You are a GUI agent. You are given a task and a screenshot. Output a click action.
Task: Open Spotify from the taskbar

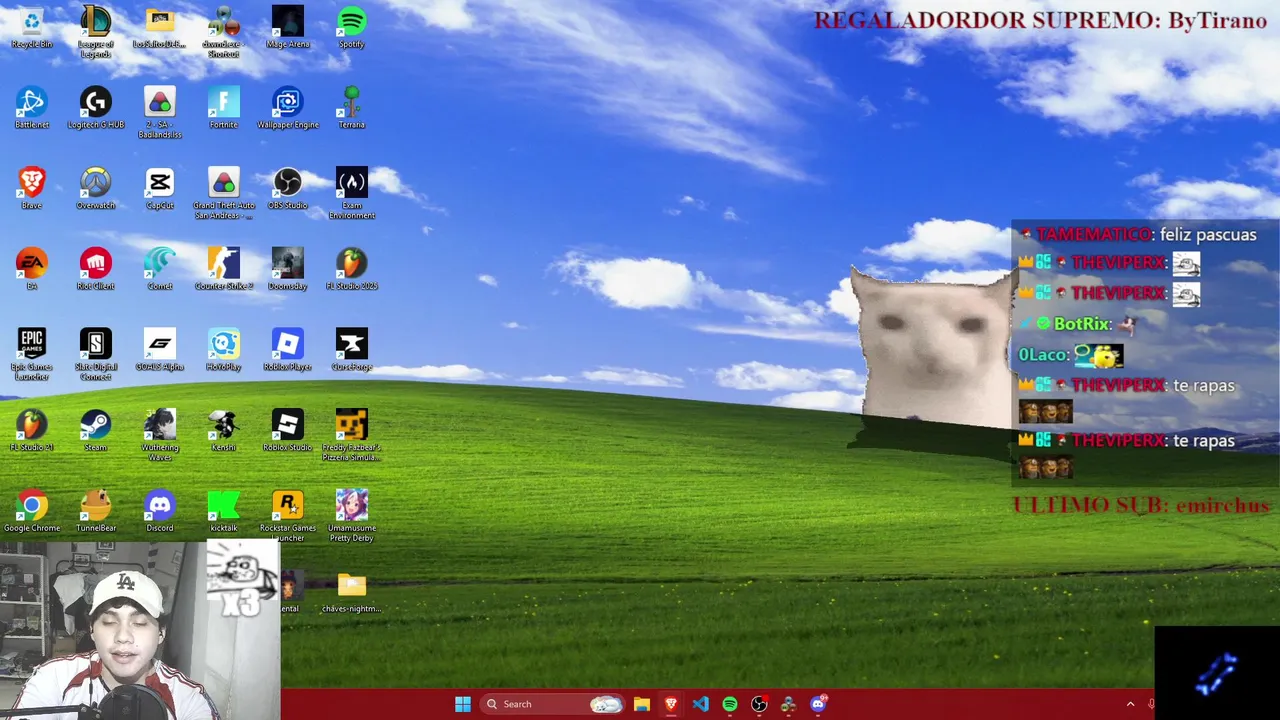click(x=730, y=704)
